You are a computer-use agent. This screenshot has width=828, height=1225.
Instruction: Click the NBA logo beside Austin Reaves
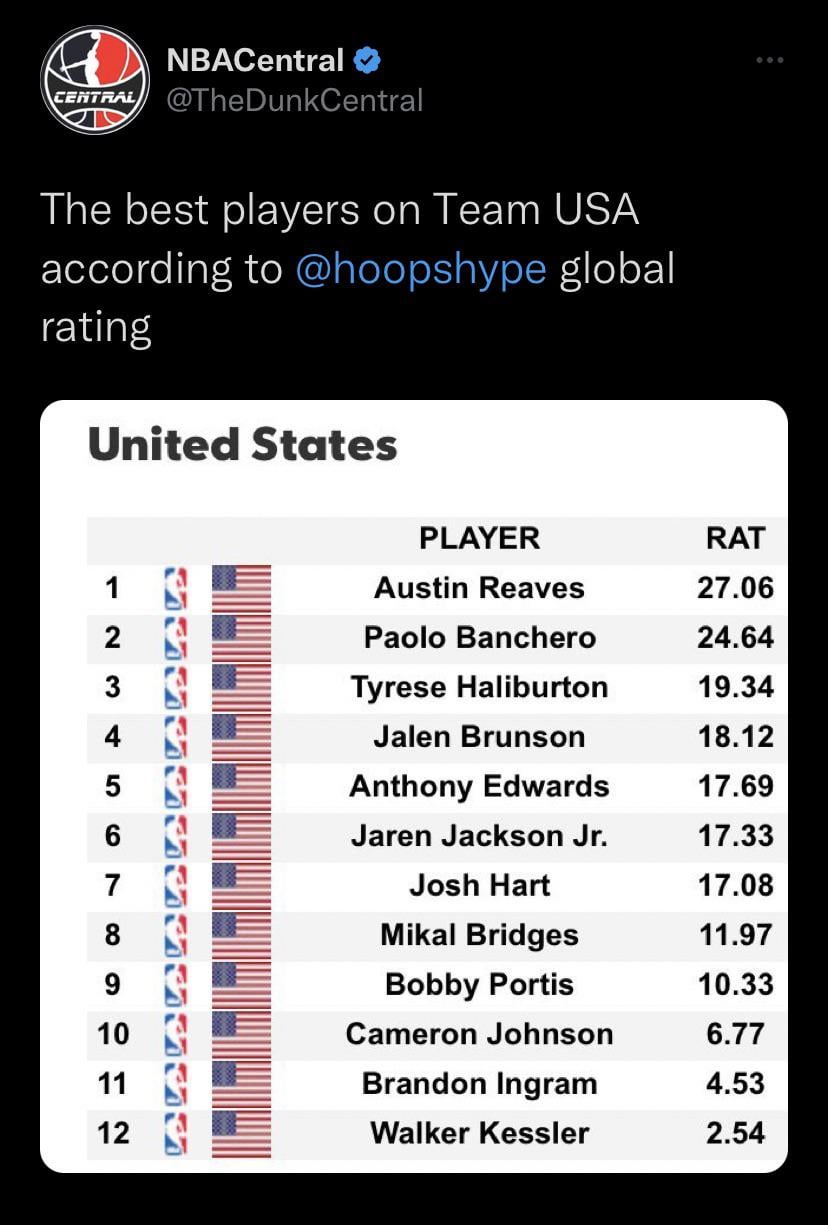pos(177,588)
